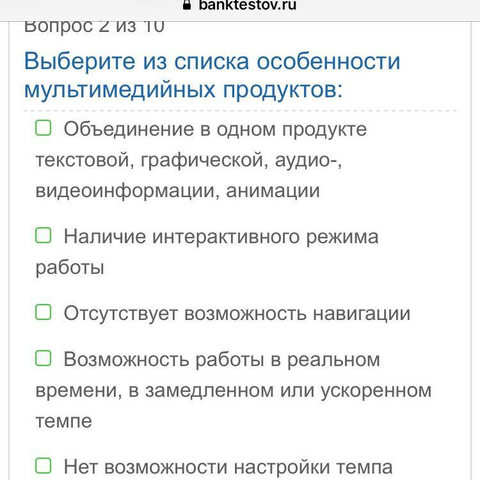The height and width of the screenshot is (480, 480).
Task: Click the word 'темпе' ending the fourth option
Action: [64, 422]
